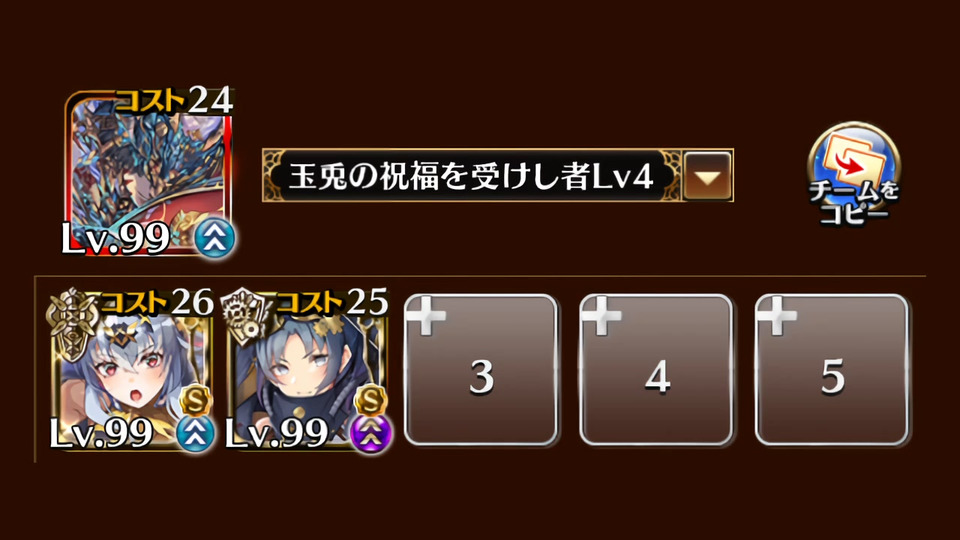Click the blue chevron badge on cost 26 card
Screen dimensions: 960x540
pyautogui.click(x=195, y=433)
